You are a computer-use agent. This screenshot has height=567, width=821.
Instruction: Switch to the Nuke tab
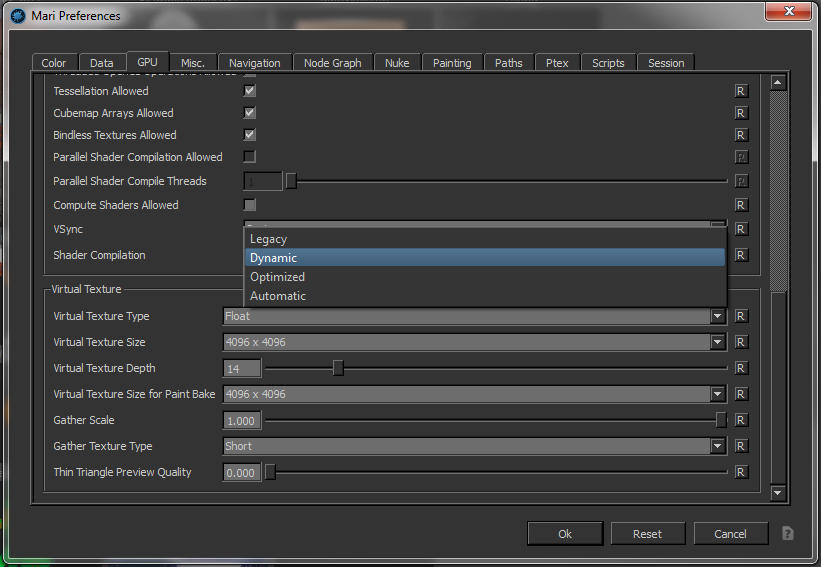pos(397,63)
